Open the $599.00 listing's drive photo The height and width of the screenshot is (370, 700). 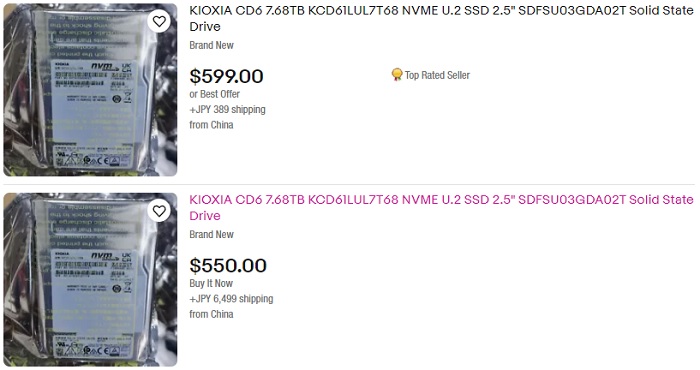90,90
